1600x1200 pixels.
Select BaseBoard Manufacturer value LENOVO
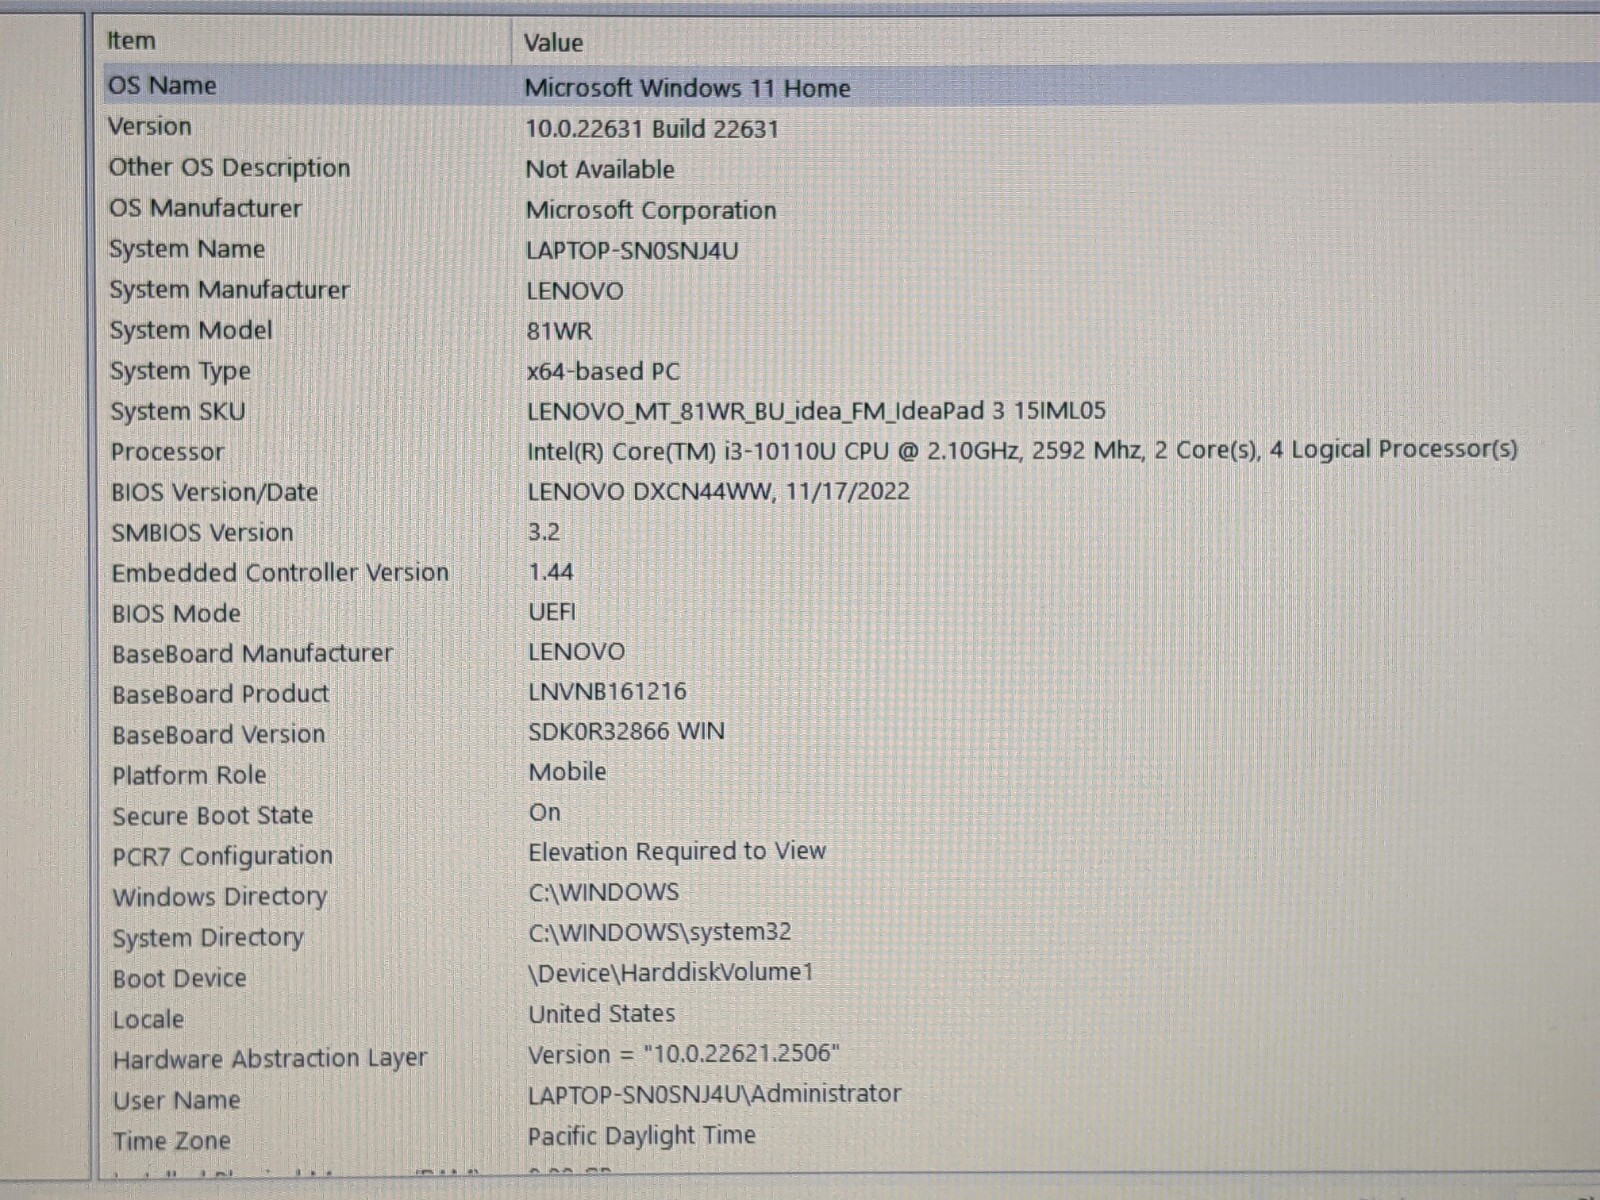coord(577,652)
